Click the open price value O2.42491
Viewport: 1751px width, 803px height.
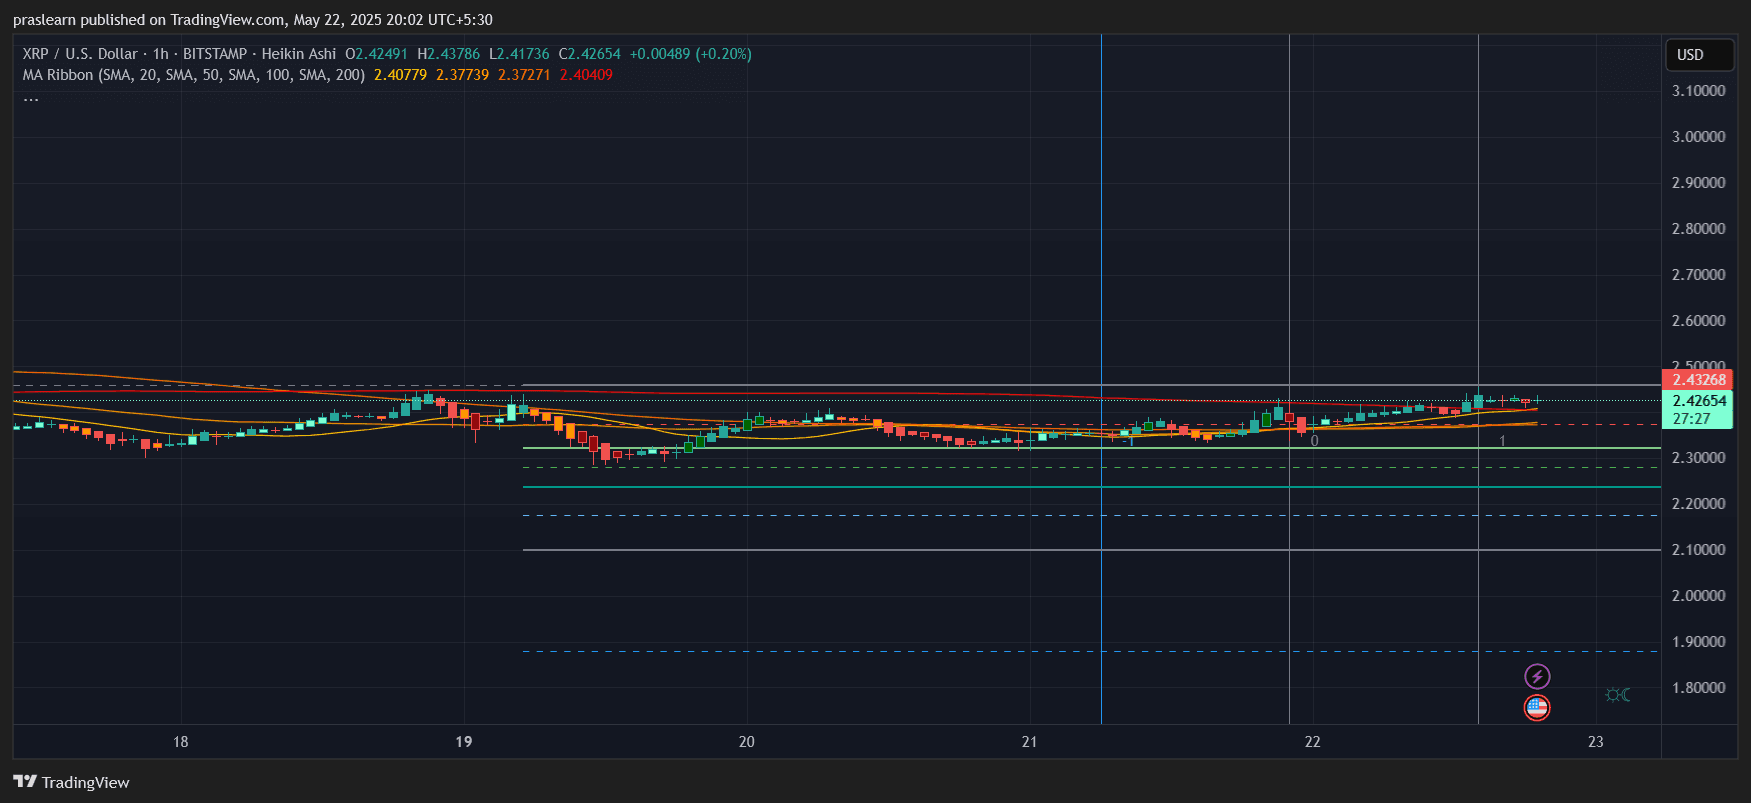[377, 54]
